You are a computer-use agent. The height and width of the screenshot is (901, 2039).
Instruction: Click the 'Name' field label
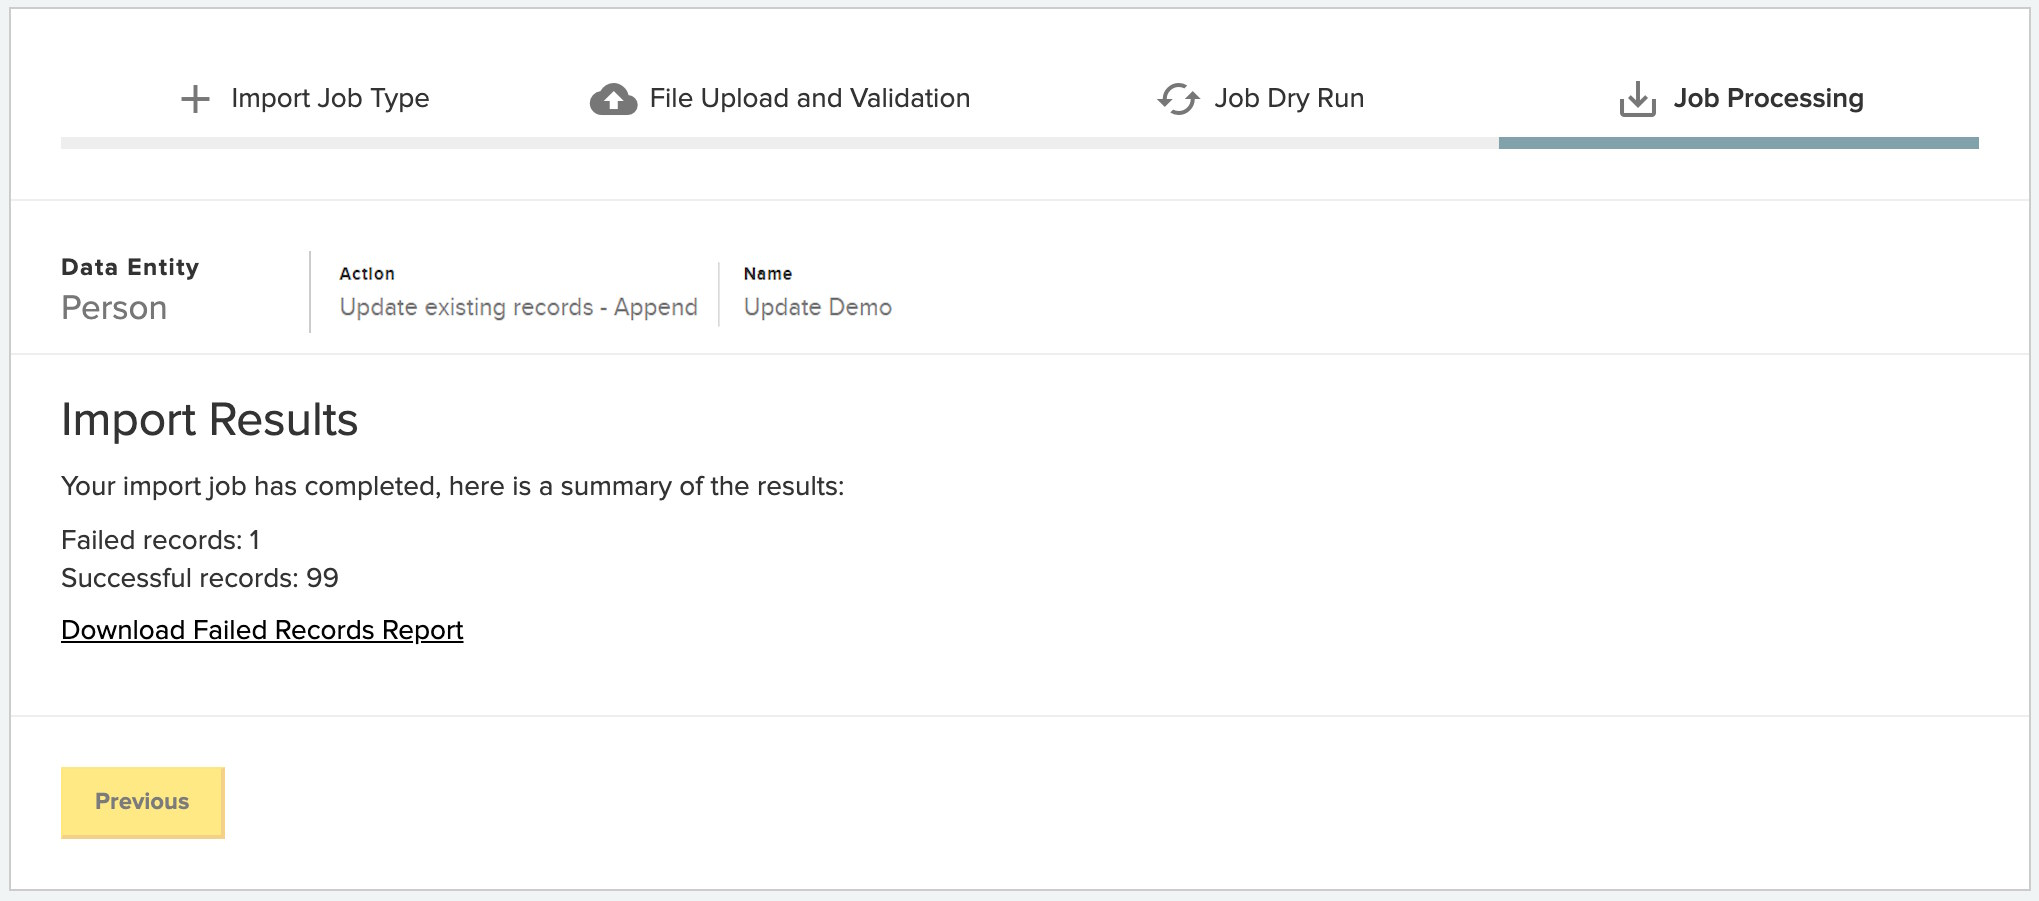pyautogui.click(x=768, y=274)
